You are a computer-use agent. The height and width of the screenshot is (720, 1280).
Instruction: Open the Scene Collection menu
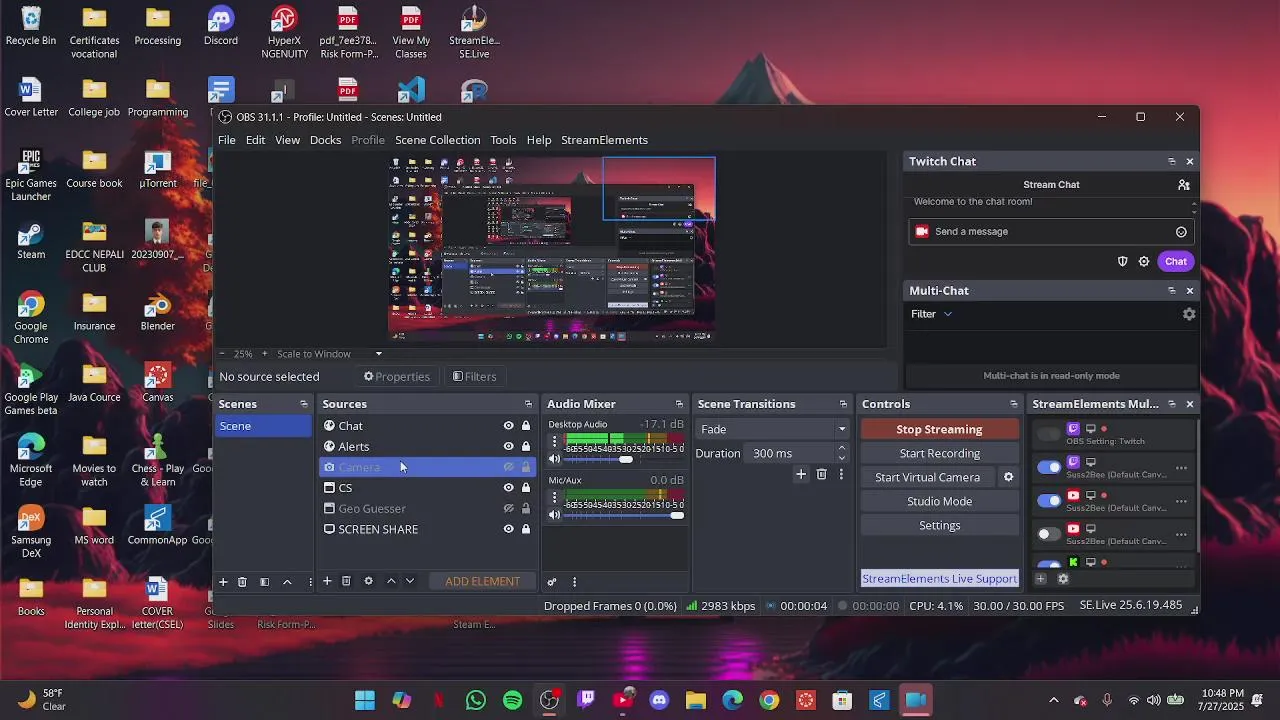437,140
